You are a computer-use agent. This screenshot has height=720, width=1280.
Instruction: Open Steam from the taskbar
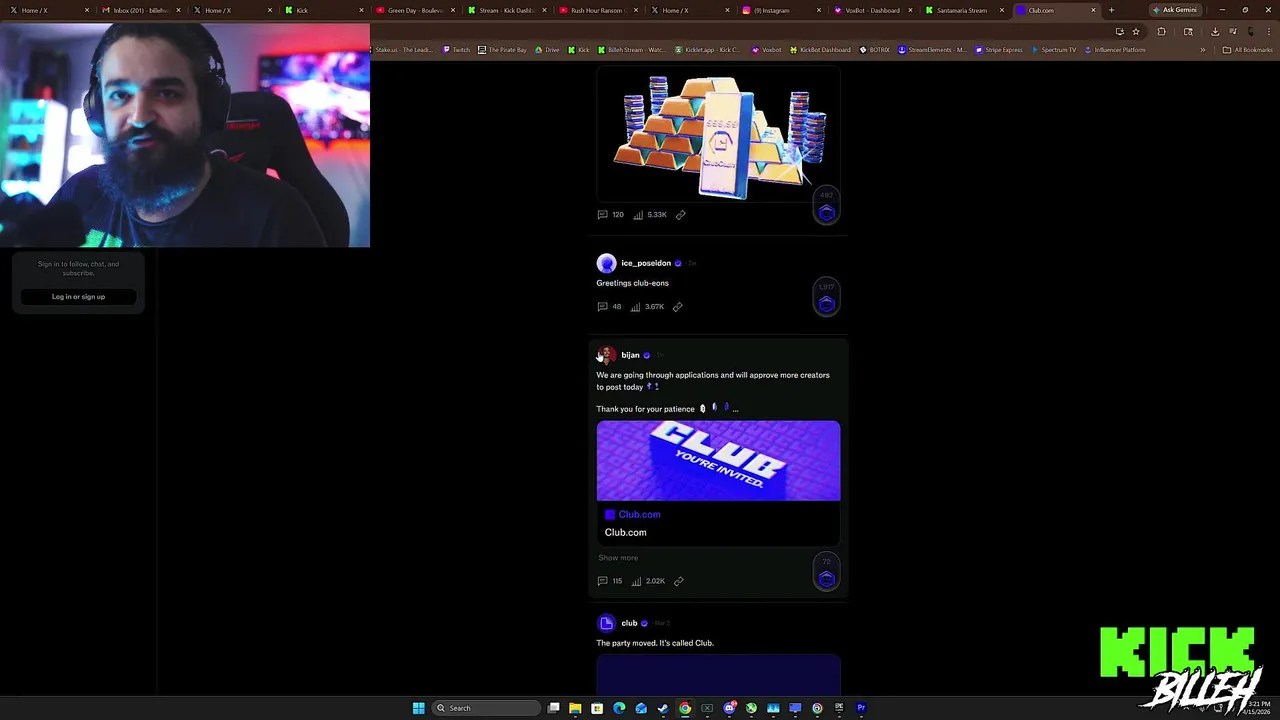point(663,708)
